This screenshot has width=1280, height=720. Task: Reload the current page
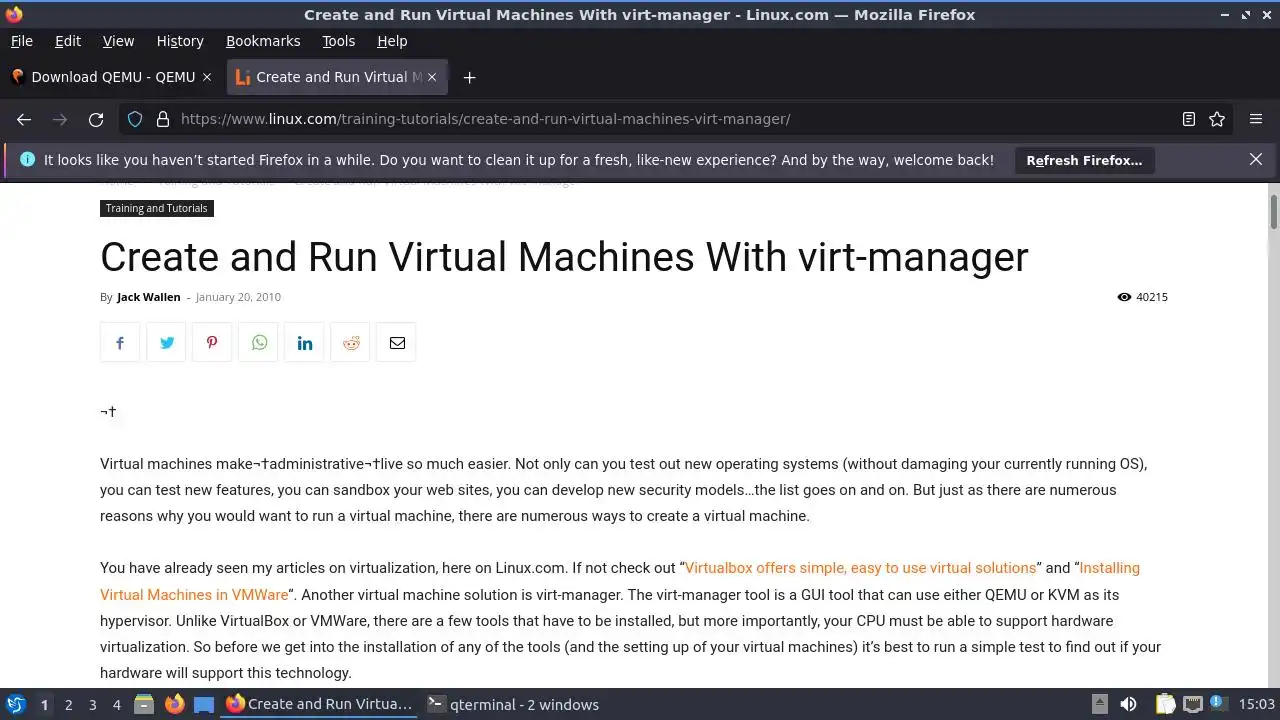(96, 119)
